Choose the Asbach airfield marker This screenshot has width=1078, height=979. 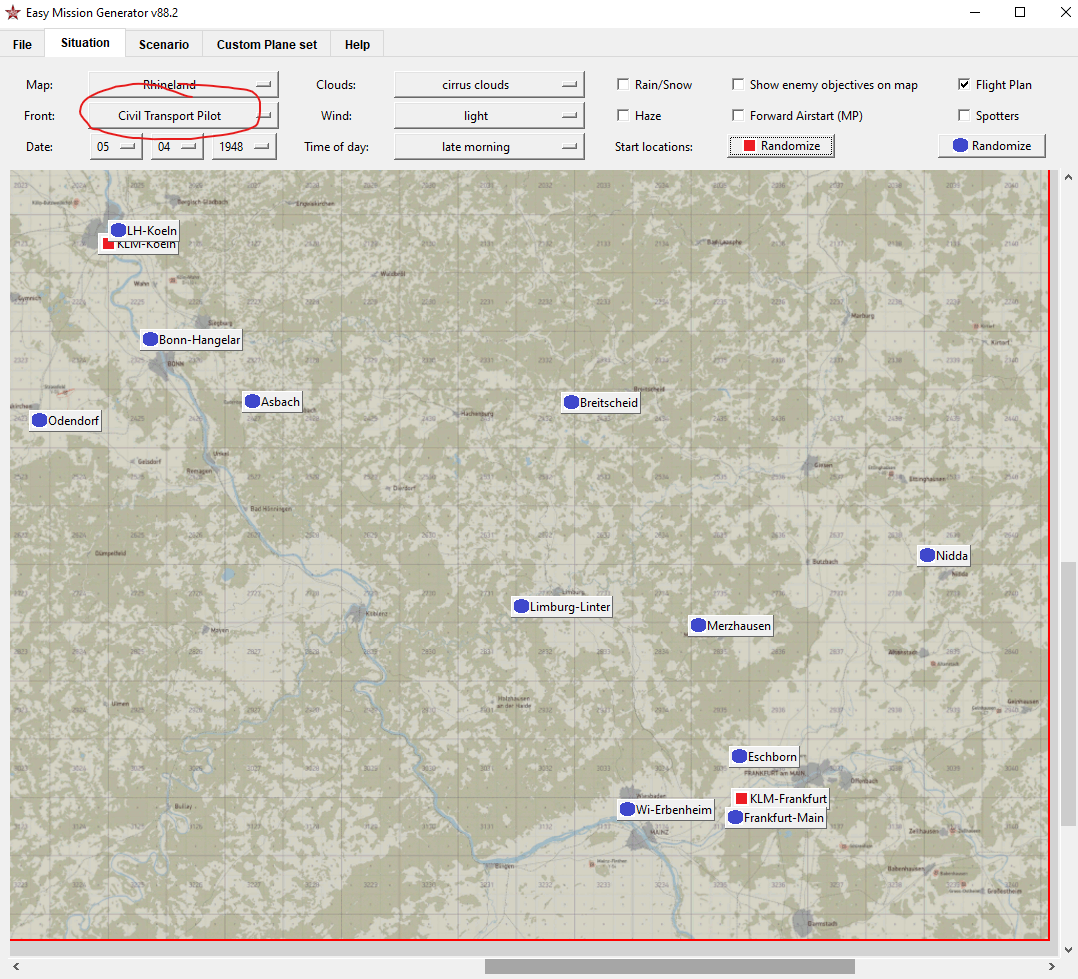click(272, 402)
